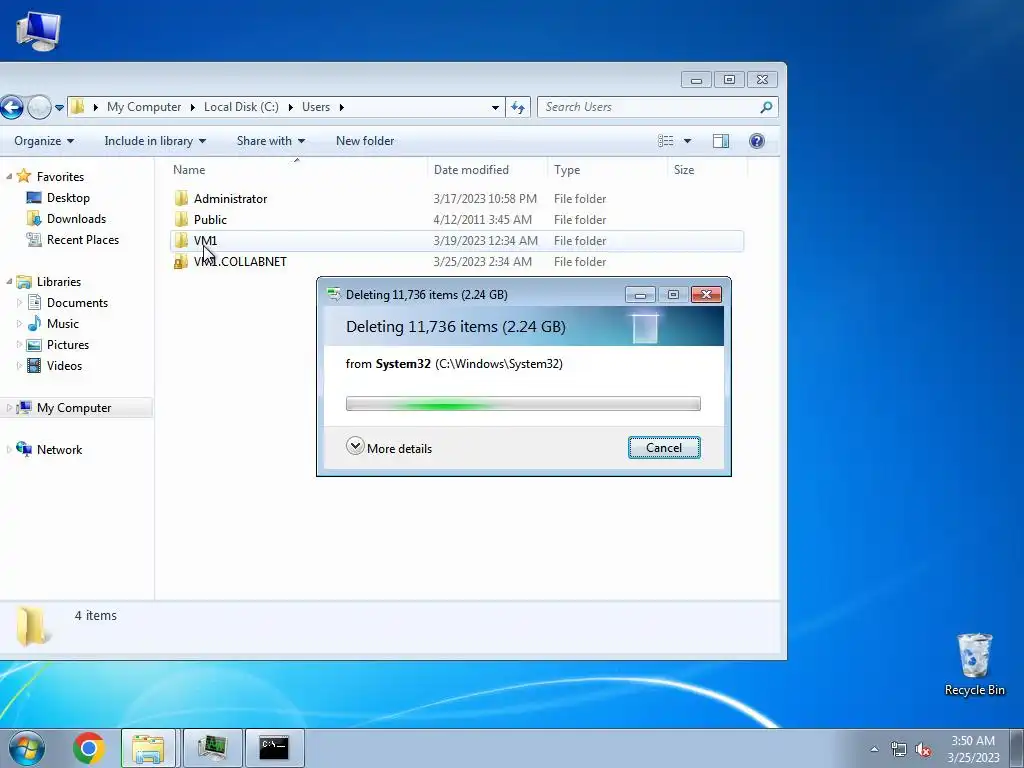Launch Google Chrome from taskbar

point(89,748)
